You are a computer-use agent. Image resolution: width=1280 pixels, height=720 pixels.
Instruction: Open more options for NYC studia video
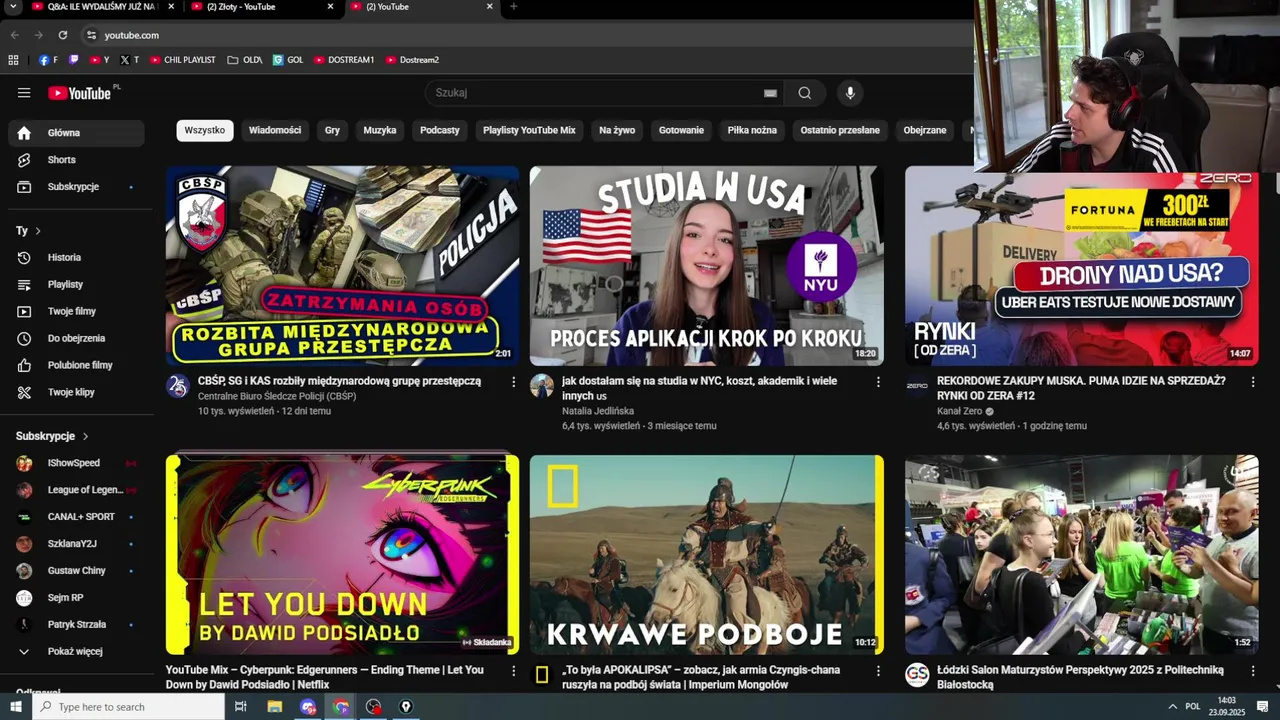click(x=878, y=382)
